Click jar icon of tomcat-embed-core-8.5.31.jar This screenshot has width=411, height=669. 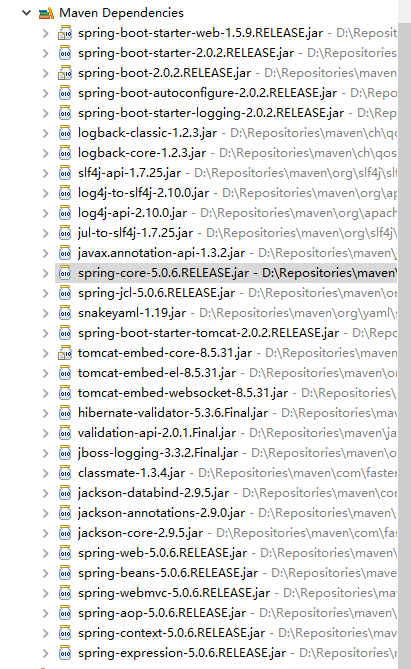point(65,353)
